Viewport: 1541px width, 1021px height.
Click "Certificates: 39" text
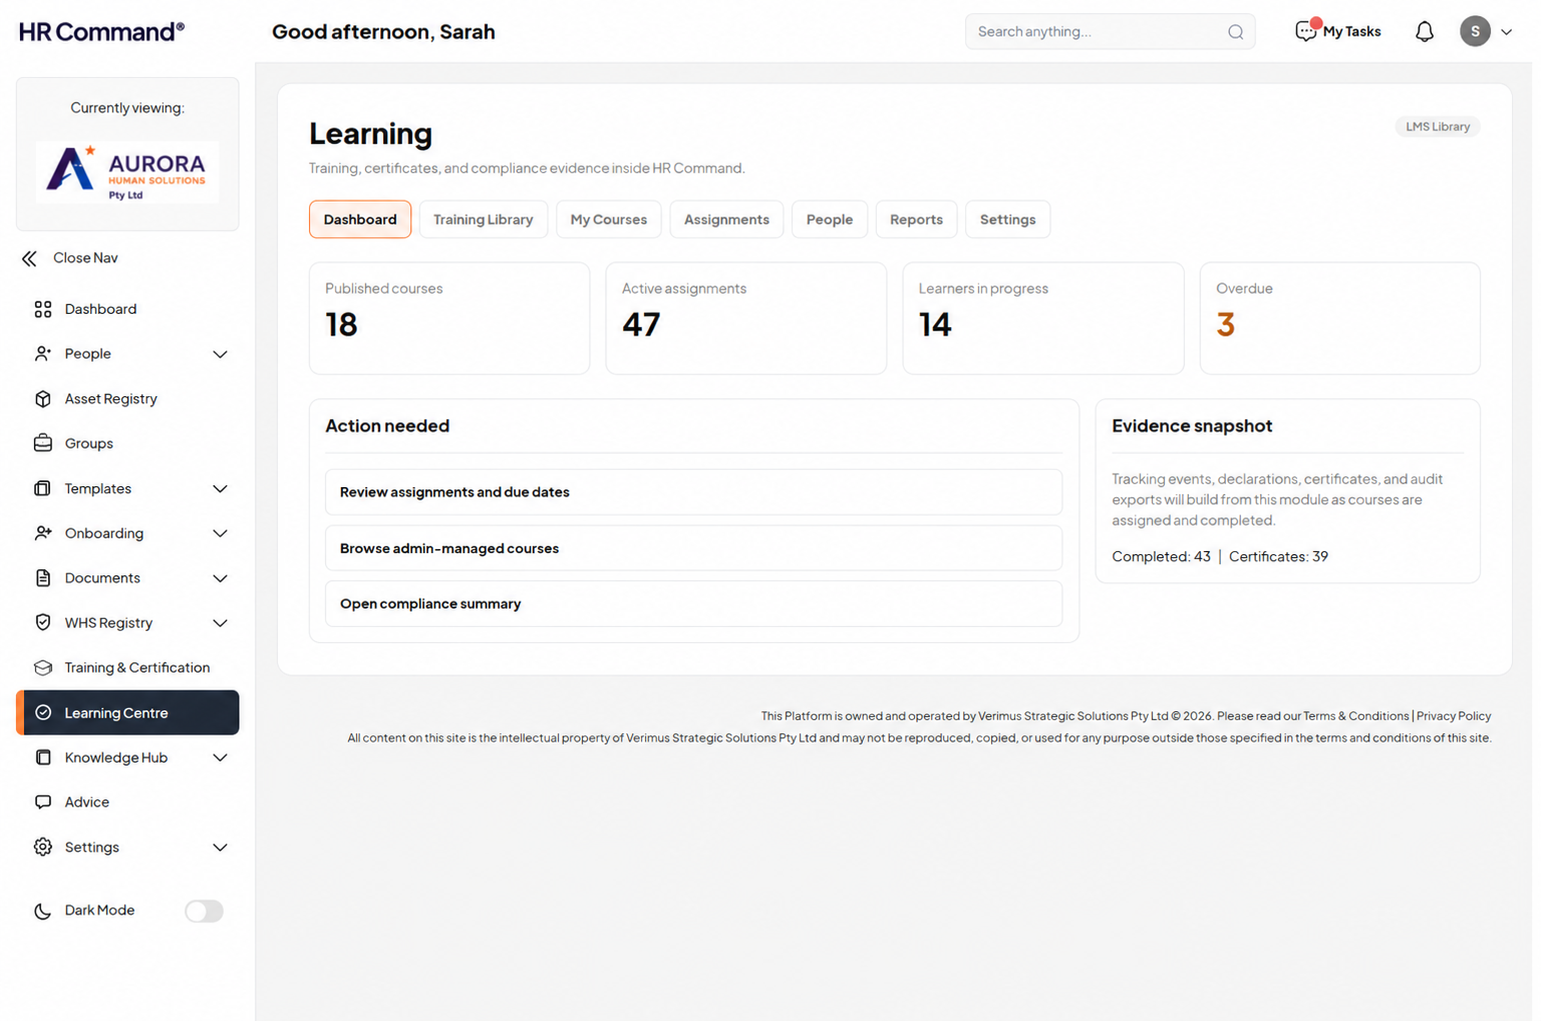[x=1278, y=557]
